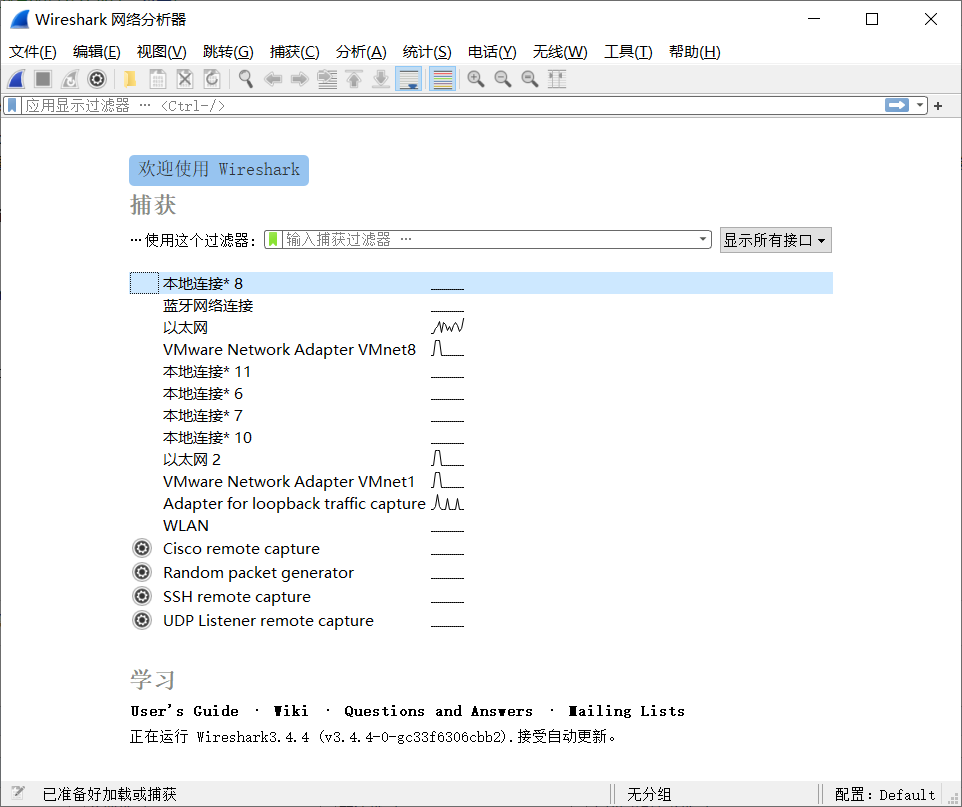This screenshot has width=962, height=807.
Task: Open the Wiki link
Action: tap(291, 711)
